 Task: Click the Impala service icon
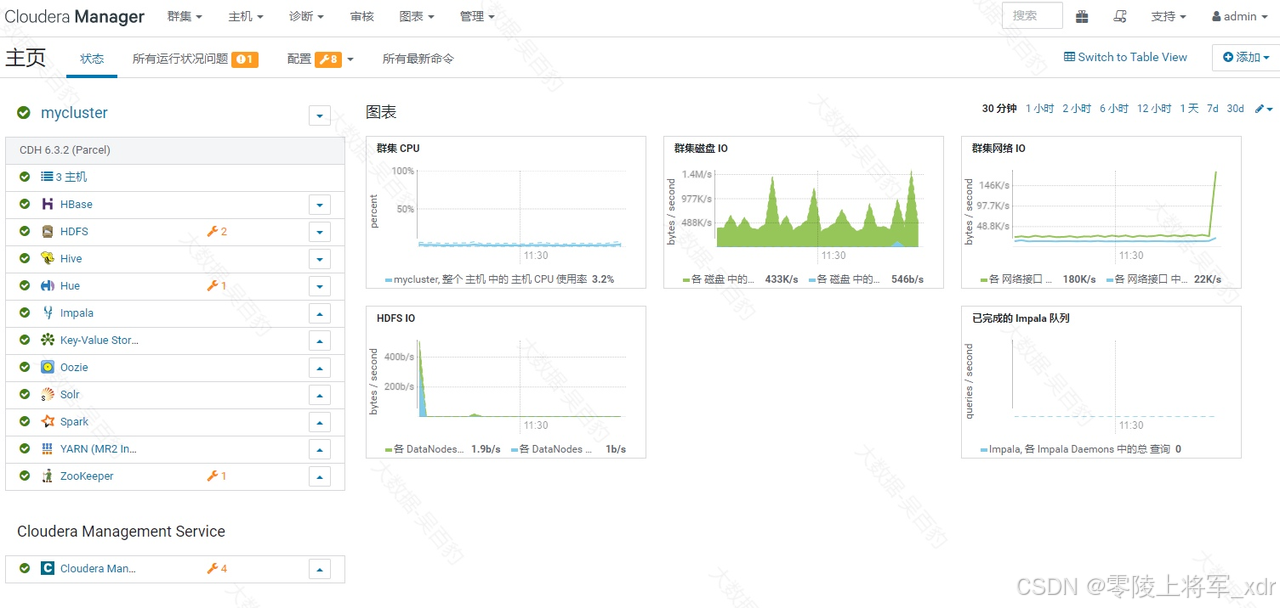click(47, 313)
